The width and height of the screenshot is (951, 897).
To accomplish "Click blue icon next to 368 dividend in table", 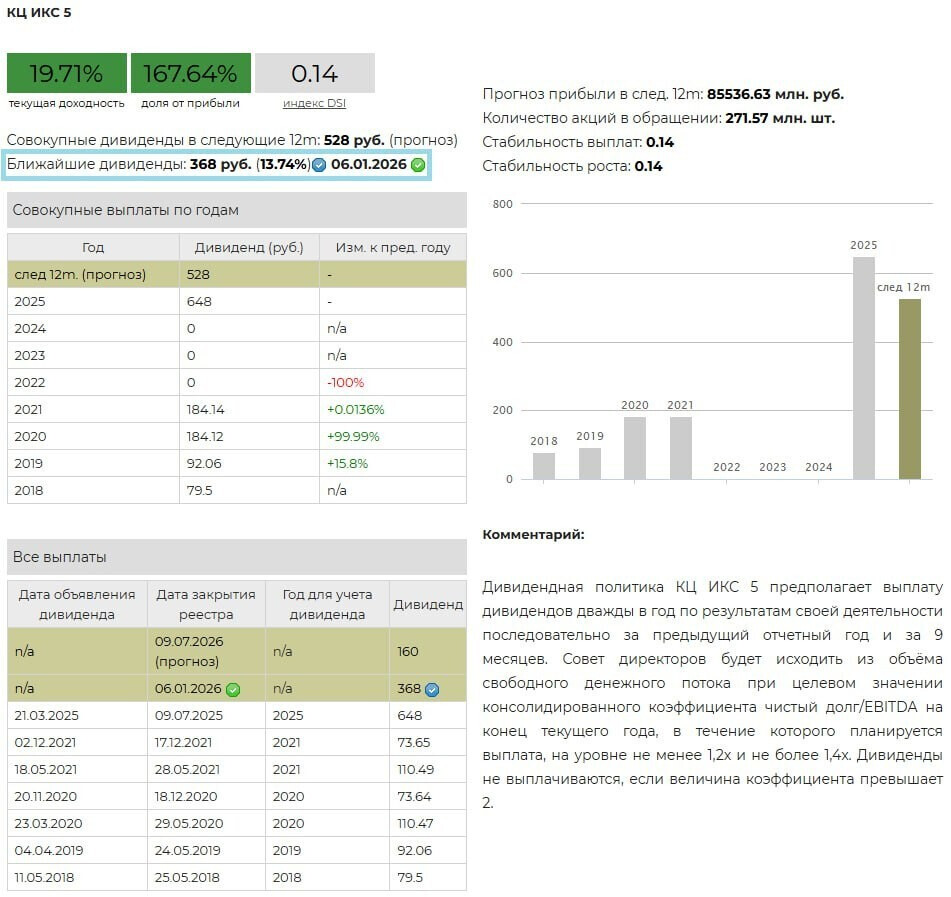I will coord(432,689).
